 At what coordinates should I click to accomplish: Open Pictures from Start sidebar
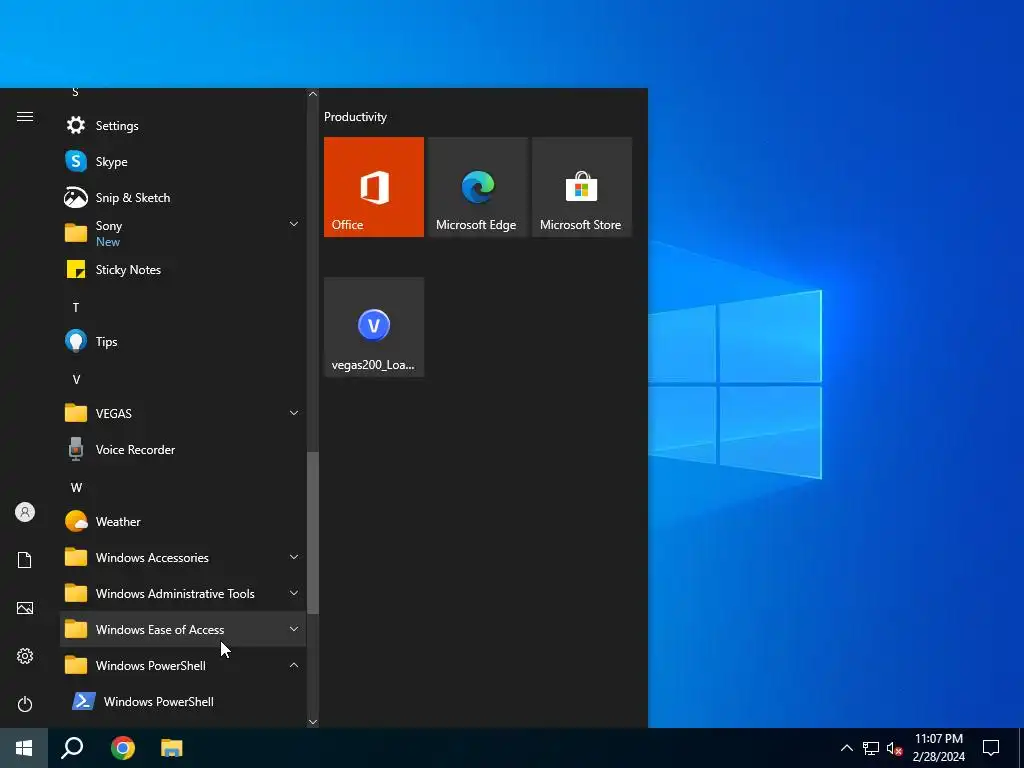pyautogui.click(x=25, y=608)
